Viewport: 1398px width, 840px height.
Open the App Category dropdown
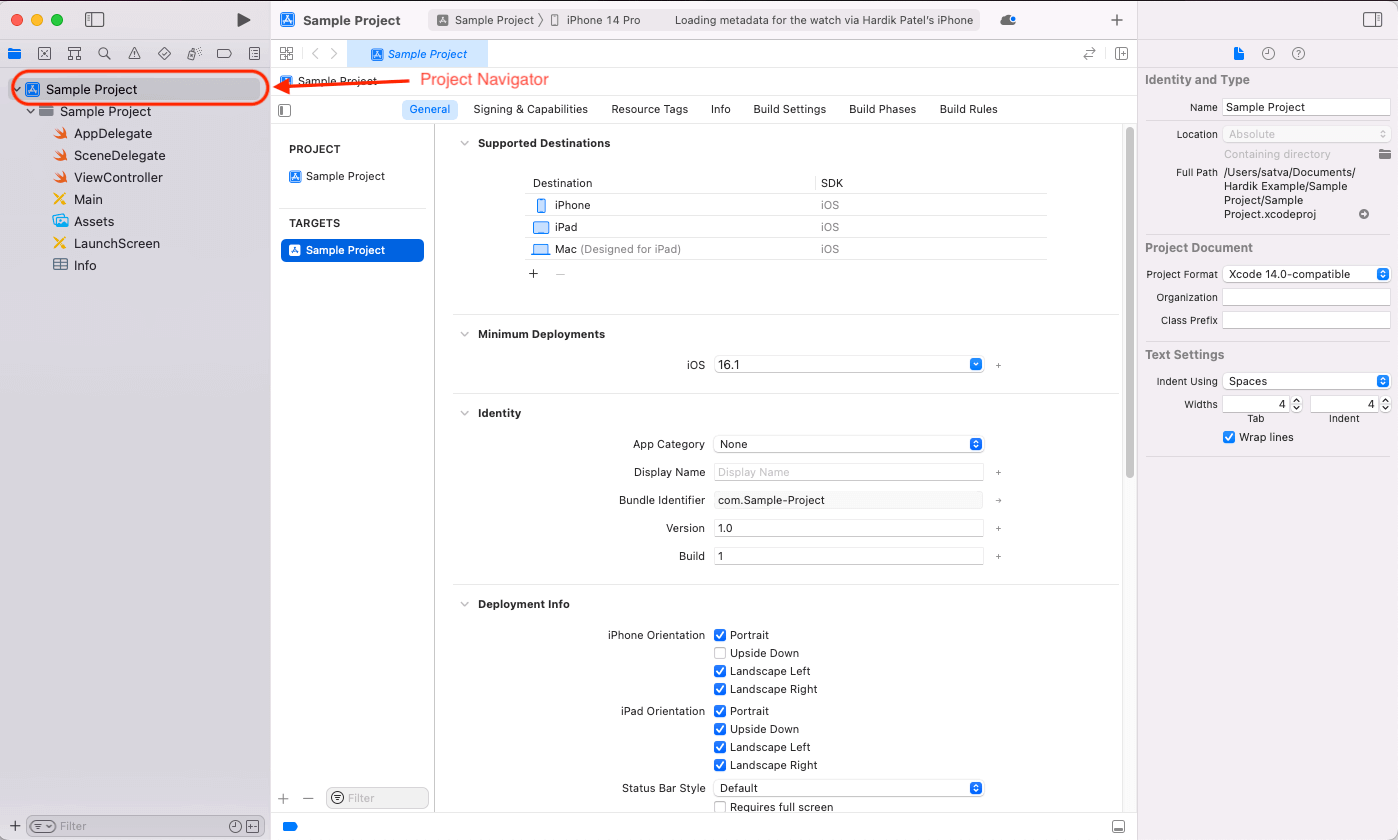849,444
